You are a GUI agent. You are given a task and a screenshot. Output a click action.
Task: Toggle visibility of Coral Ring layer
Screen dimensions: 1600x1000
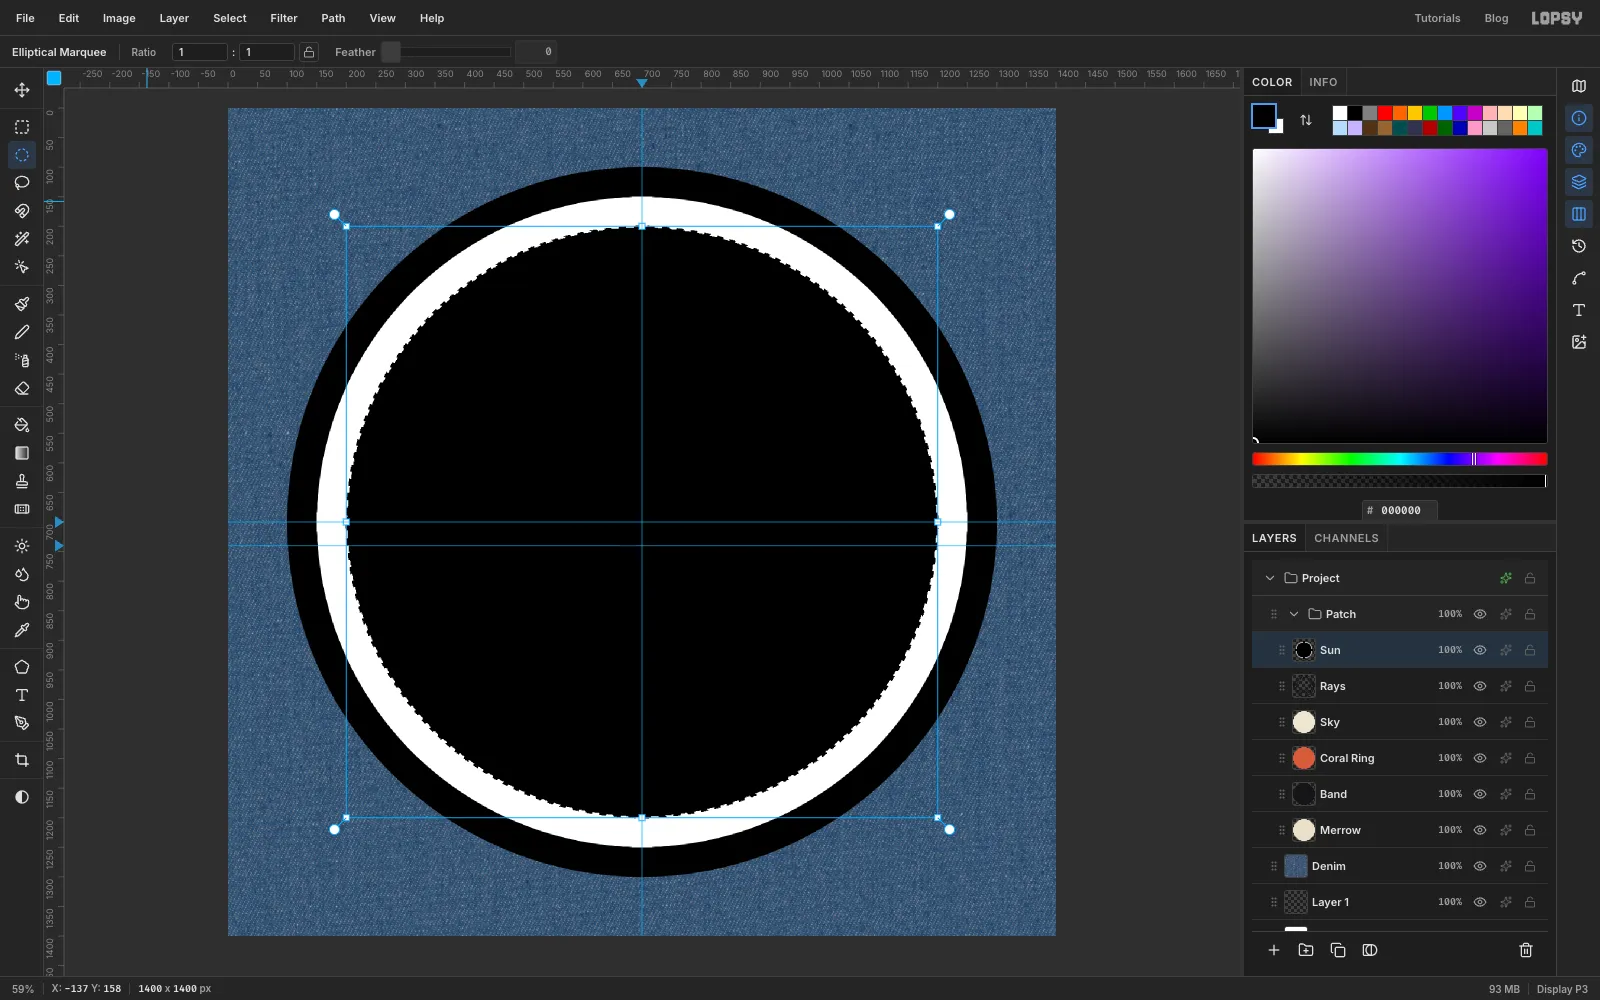coord(1480,758)
